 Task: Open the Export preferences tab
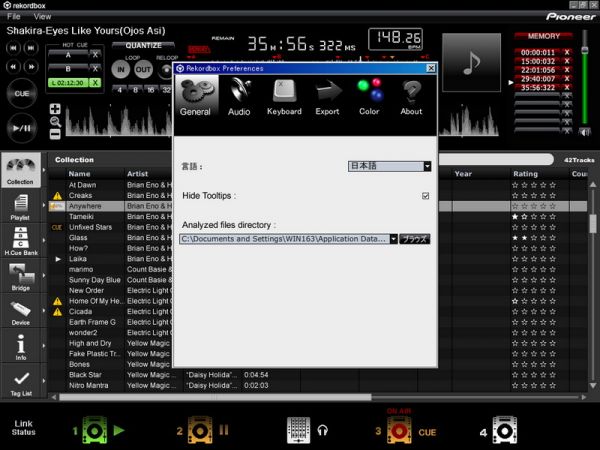tap(328, 96)
